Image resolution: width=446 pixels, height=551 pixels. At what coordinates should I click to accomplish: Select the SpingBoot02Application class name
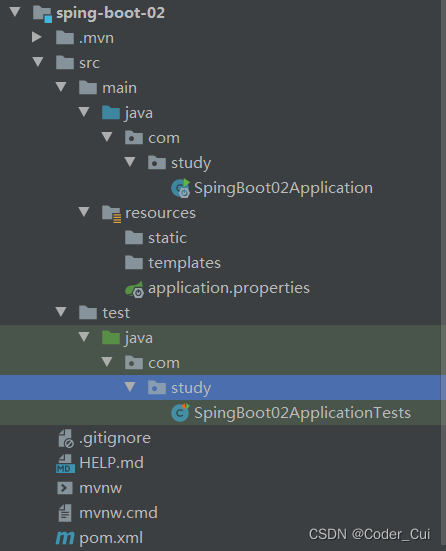pos(283,188)
